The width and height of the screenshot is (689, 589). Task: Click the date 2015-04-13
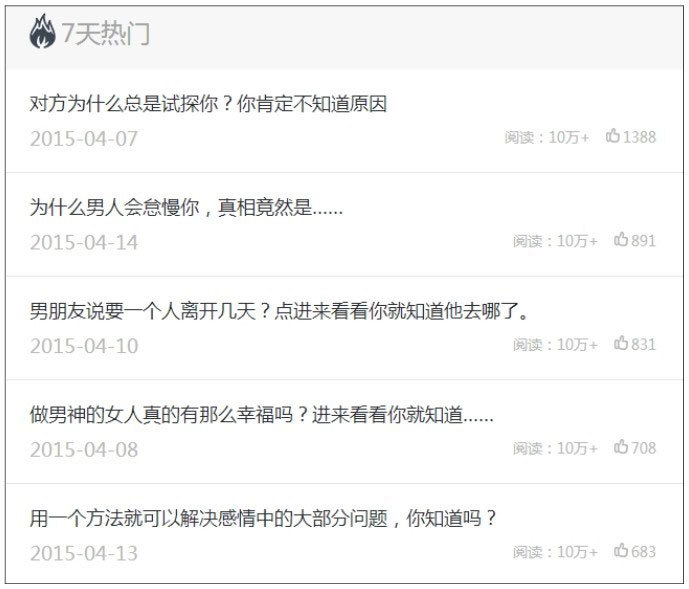(84, 553)
